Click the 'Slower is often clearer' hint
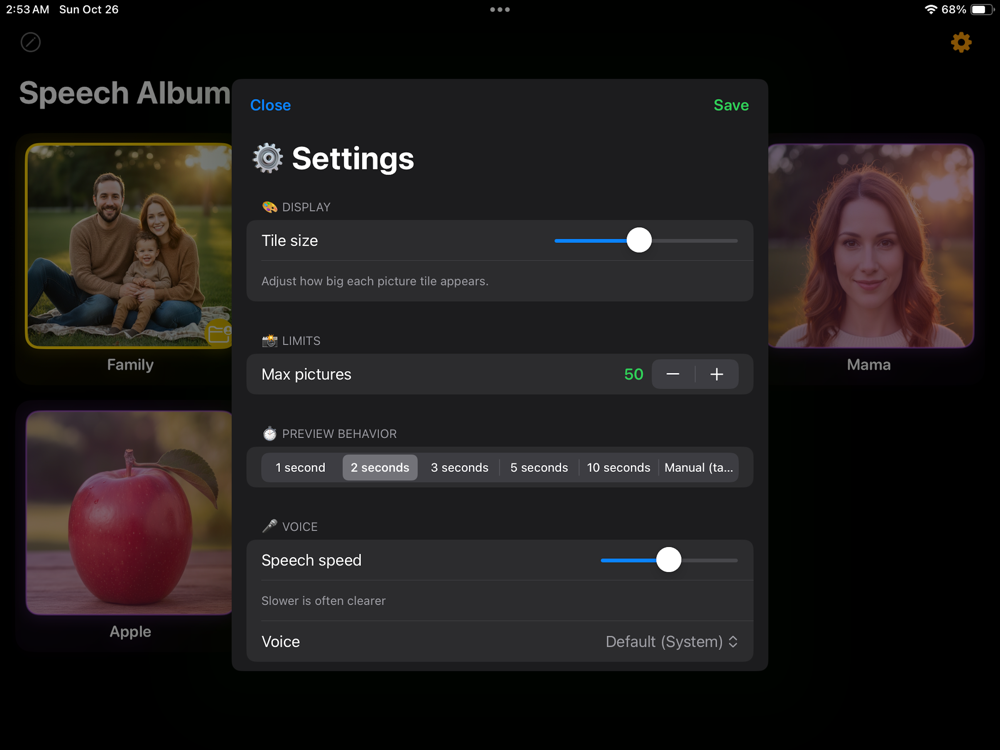This screenshot has height=750, width=1000. 323,601
